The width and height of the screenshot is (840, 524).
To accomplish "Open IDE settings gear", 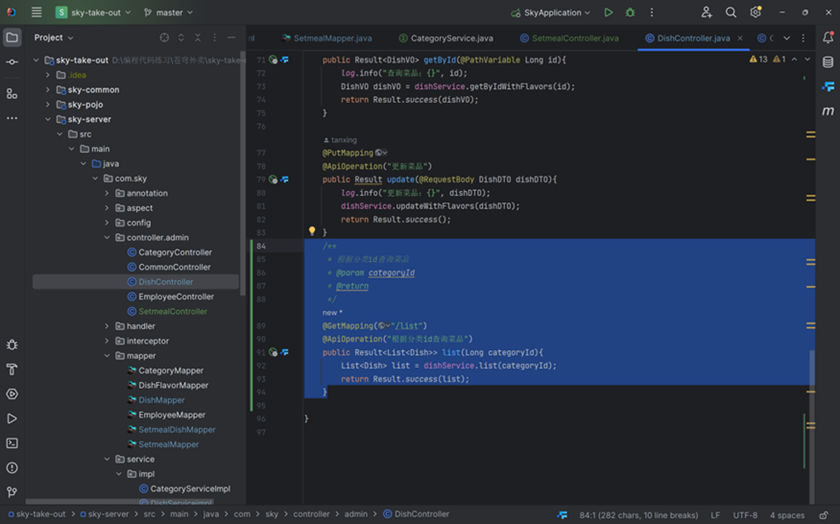I will [x=755, y=12].
